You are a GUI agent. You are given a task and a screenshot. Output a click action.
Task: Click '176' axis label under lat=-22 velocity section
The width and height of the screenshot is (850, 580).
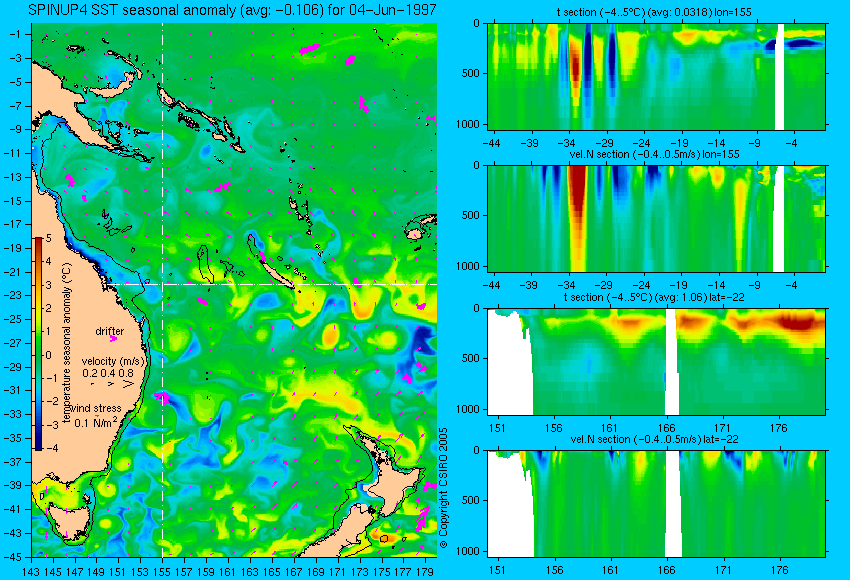[780, 570]
